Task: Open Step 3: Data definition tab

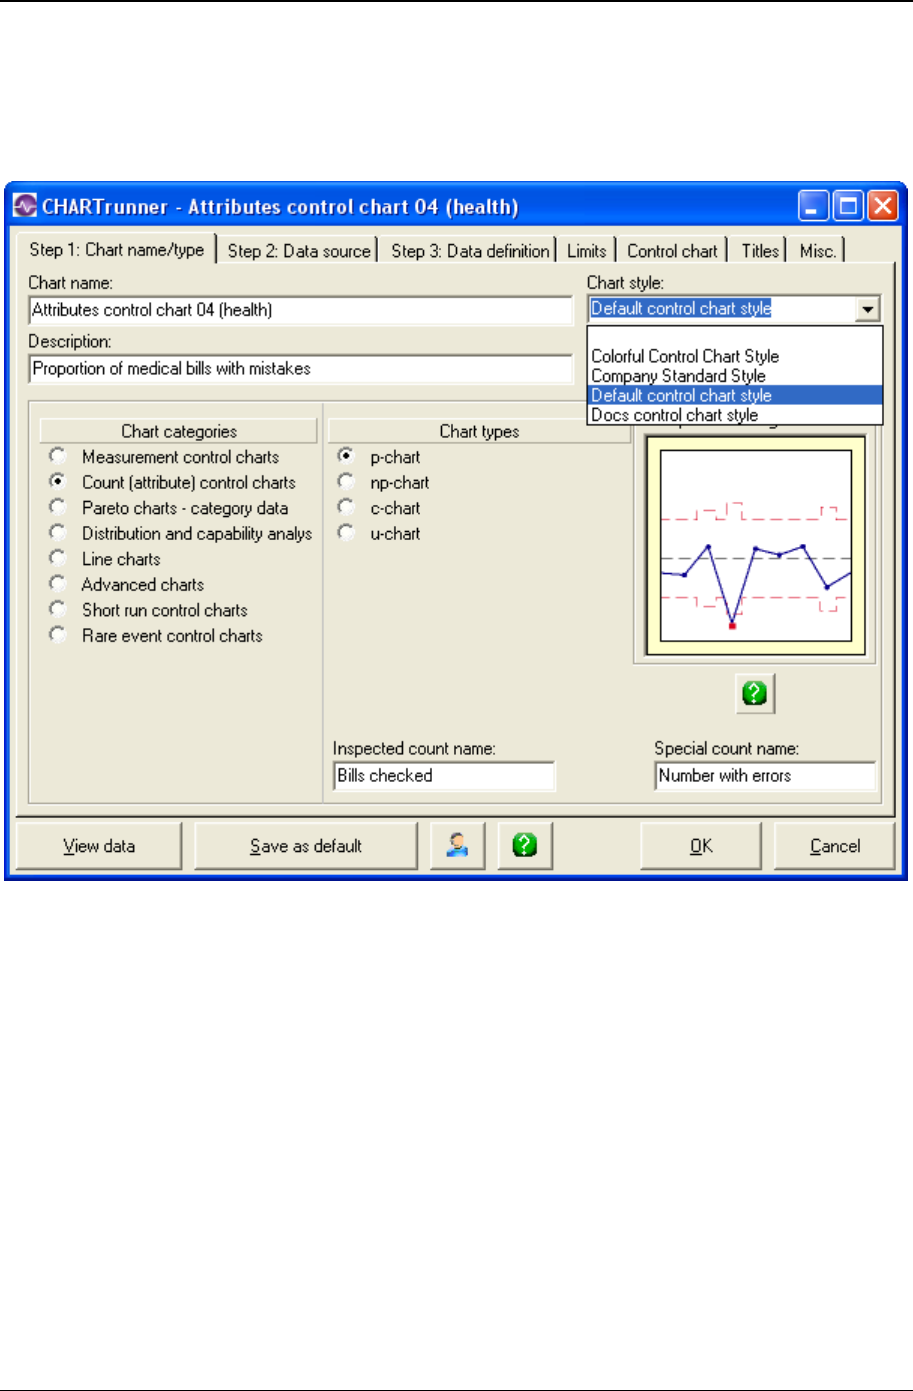Action: tap(470, 251)
